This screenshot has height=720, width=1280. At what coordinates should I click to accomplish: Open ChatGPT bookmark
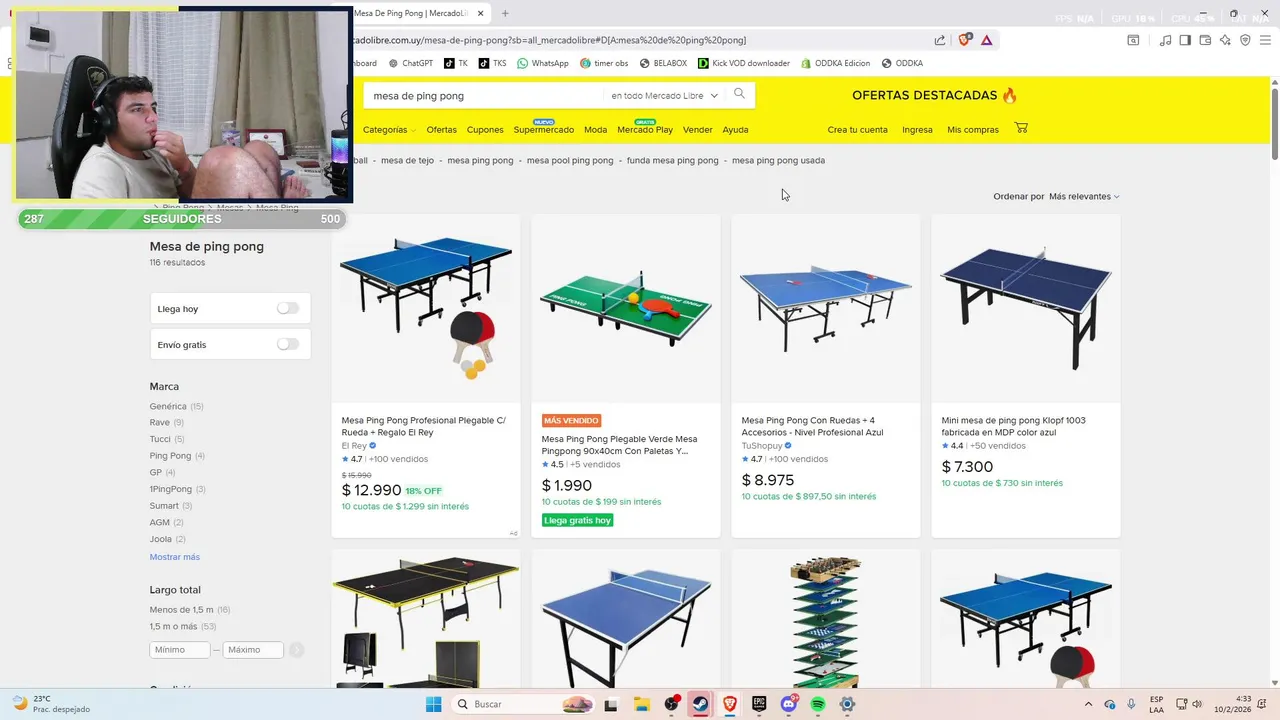pyautogui.click(x=411, y=63)
